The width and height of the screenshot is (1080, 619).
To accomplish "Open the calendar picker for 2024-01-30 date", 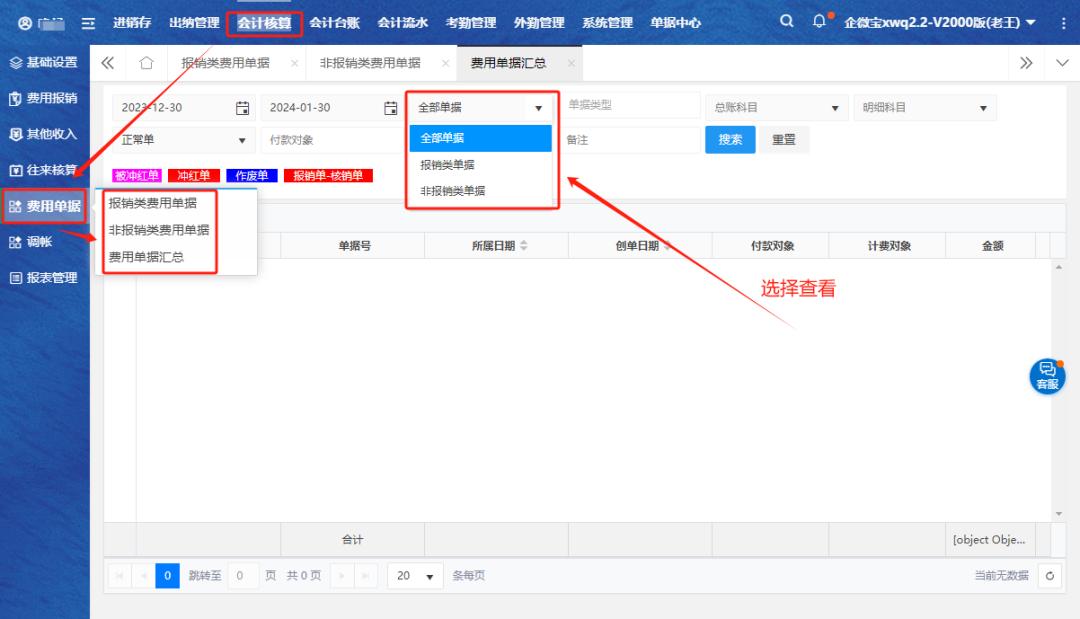I will point(391,108).
